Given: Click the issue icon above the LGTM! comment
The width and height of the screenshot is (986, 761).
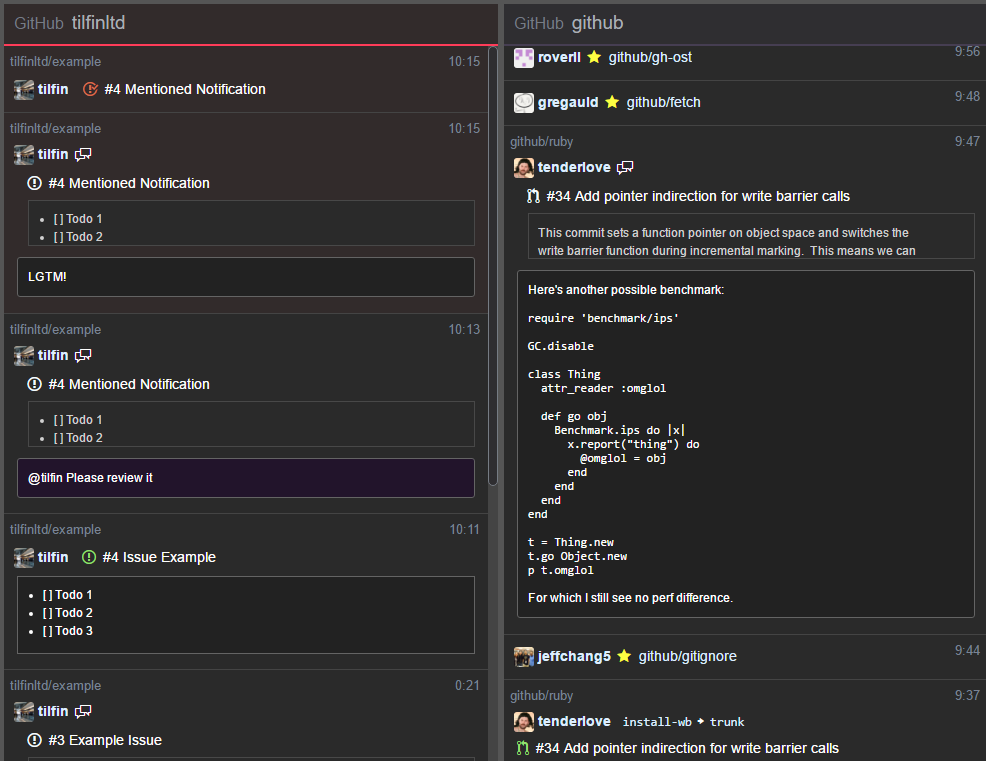Looking at the screenshot, I should pos(35,184).
